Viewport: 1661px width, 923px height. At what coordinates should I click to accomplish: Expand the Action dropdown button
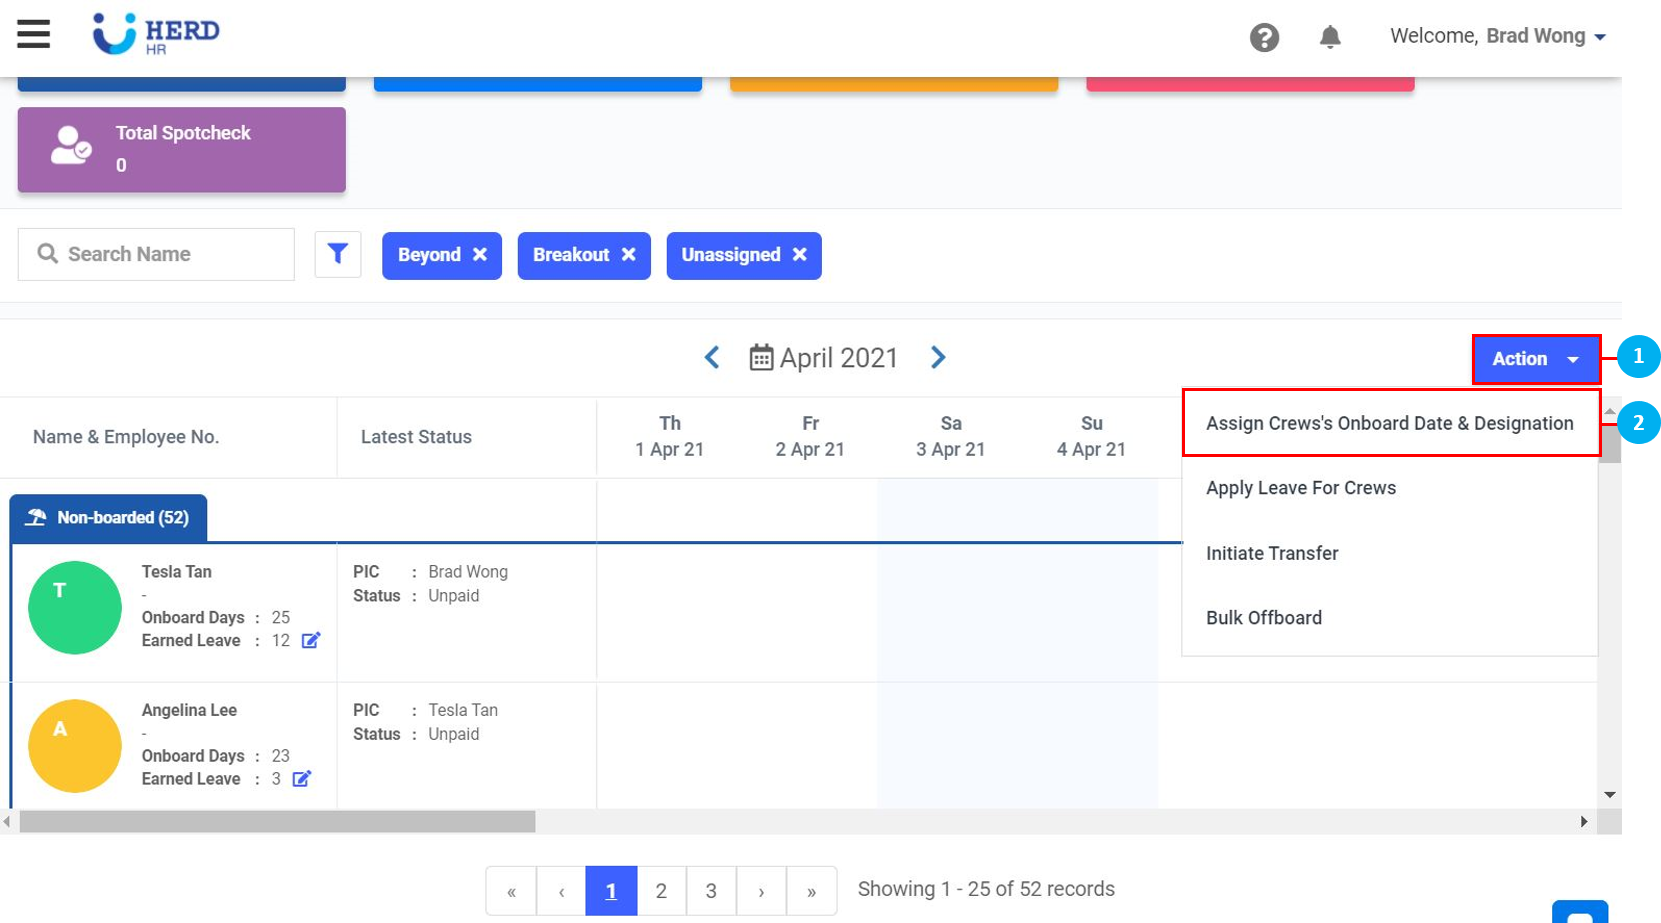[1535, 359]
